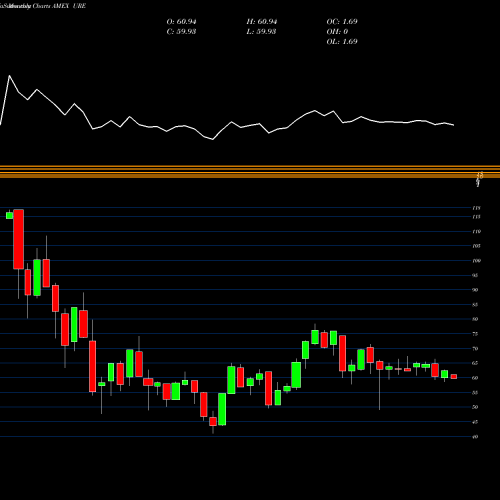The image size is (500, 500).
Task: Click the 60 price axis label
Action: click(x=475, y=378)
